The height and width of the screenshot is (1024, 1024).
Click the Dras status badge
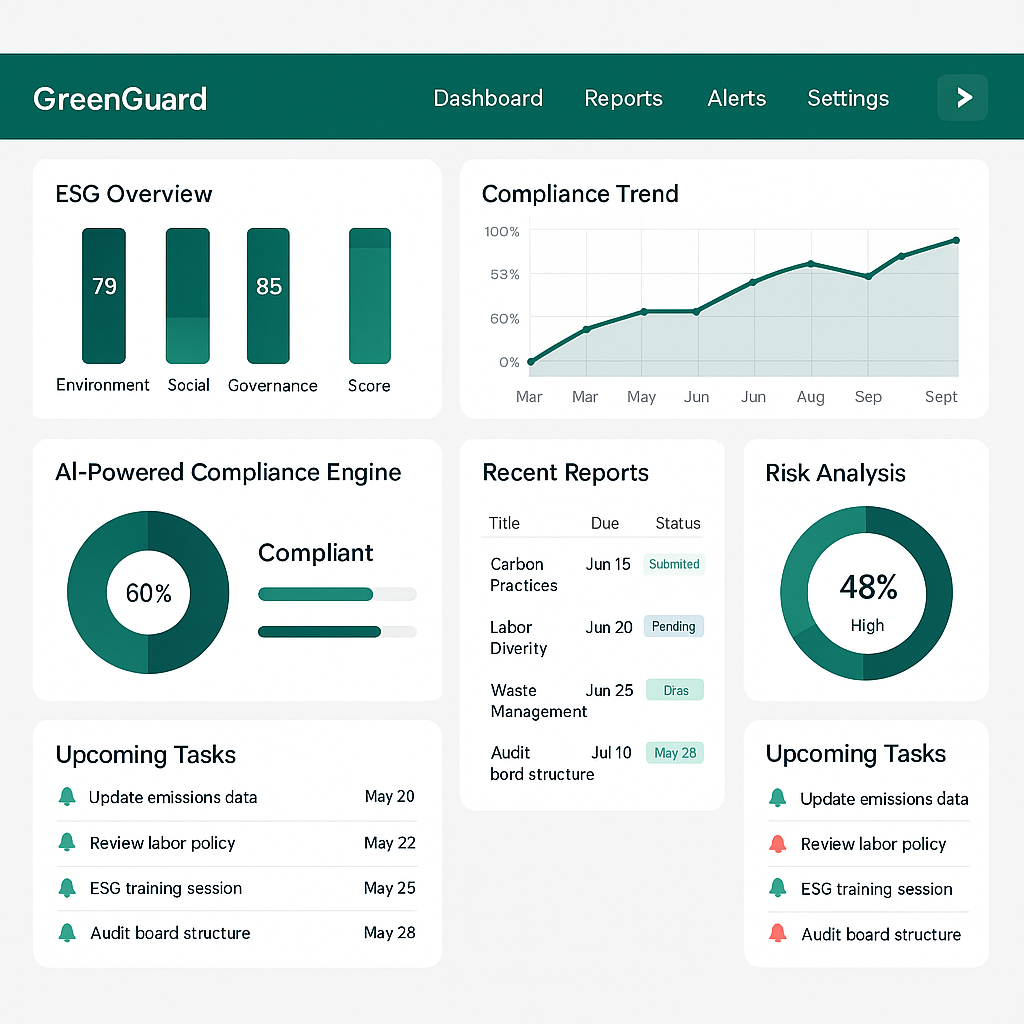click(675, 690)
